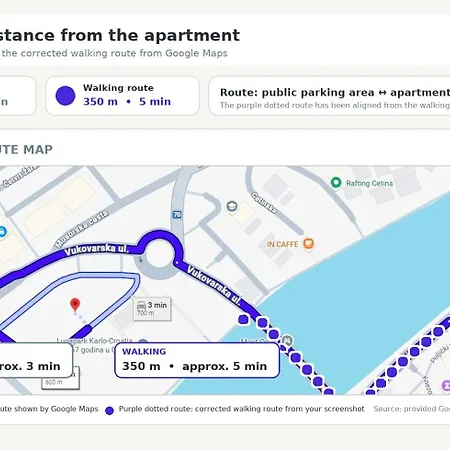Click the Vukovarska ul. label left of the roundabout
Viewport: 450px width, 450px height.
97,250
